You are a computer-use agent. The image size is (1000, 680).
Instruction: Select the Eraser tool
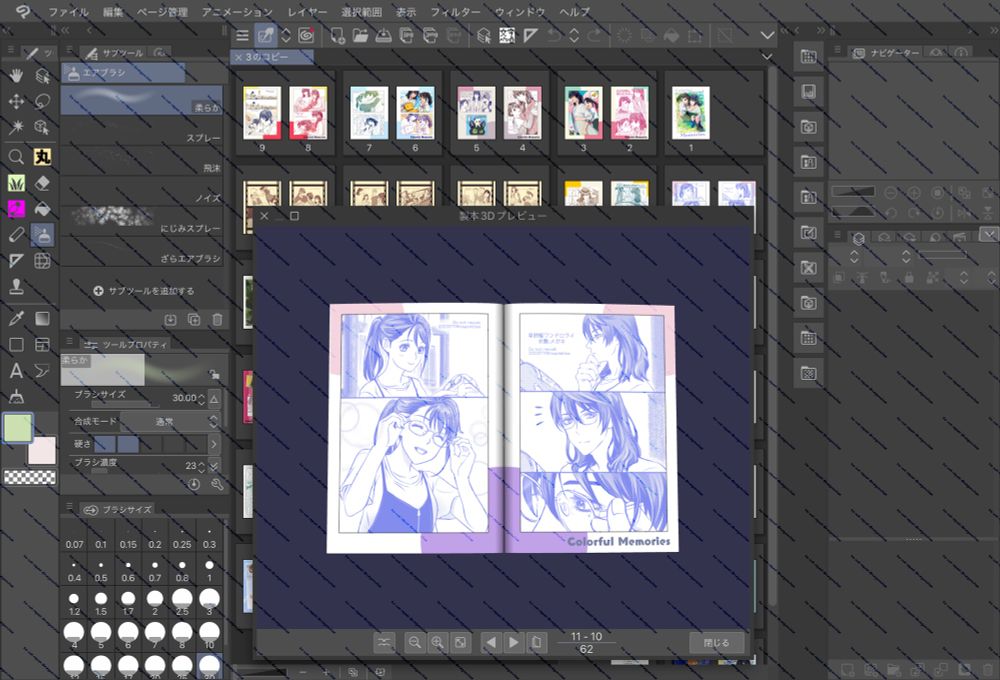[x=42, y=183]
